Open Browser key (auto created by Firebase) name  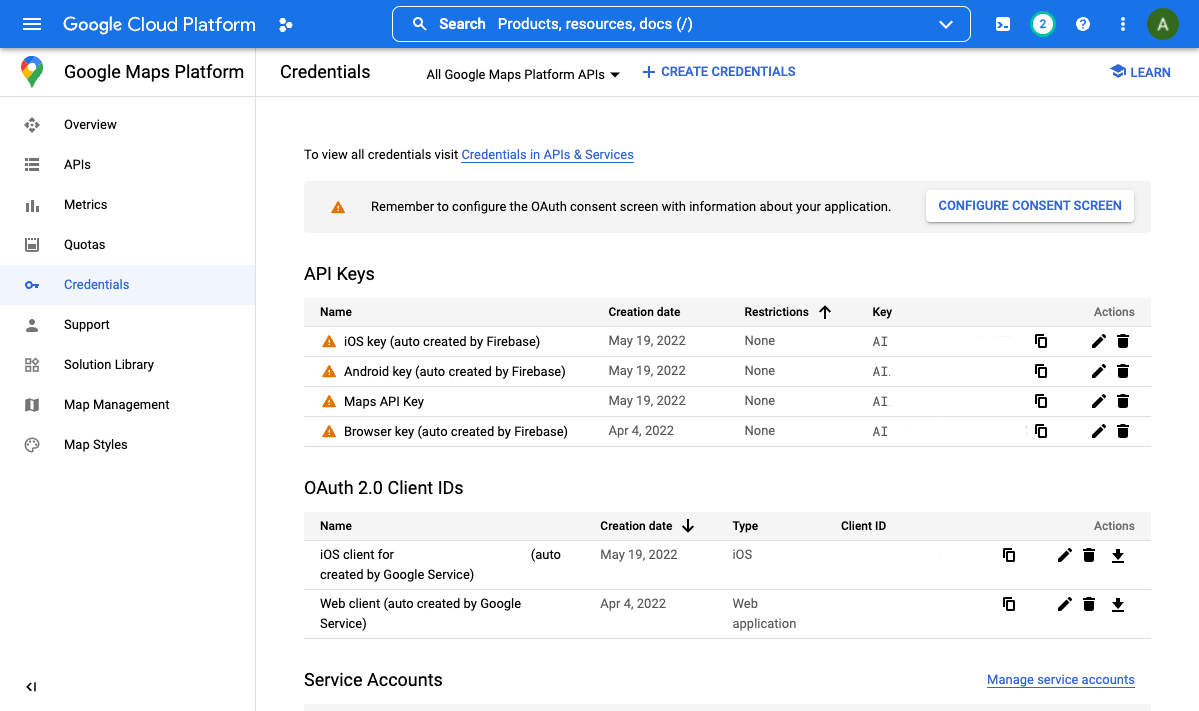pyautogui.click(x=456, y=432)
